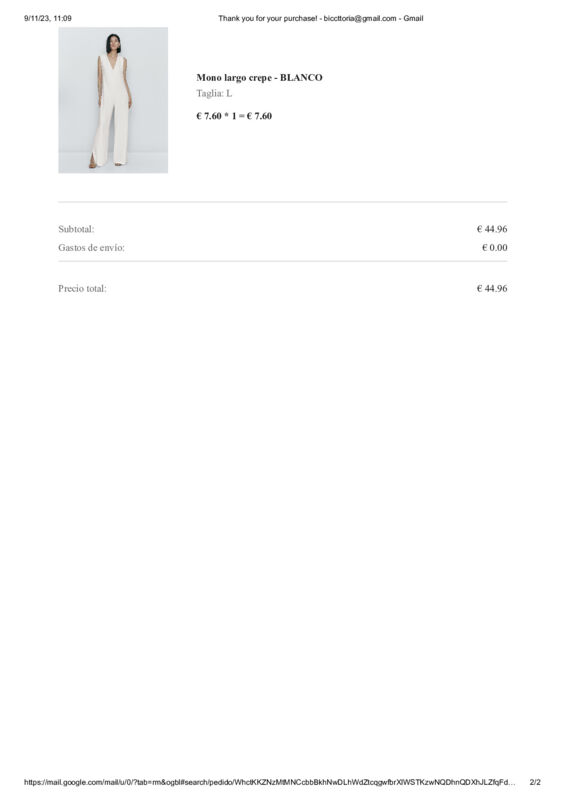
Task: Select the subtotal amount € 44.96
Action: click(x=492, y=229)
